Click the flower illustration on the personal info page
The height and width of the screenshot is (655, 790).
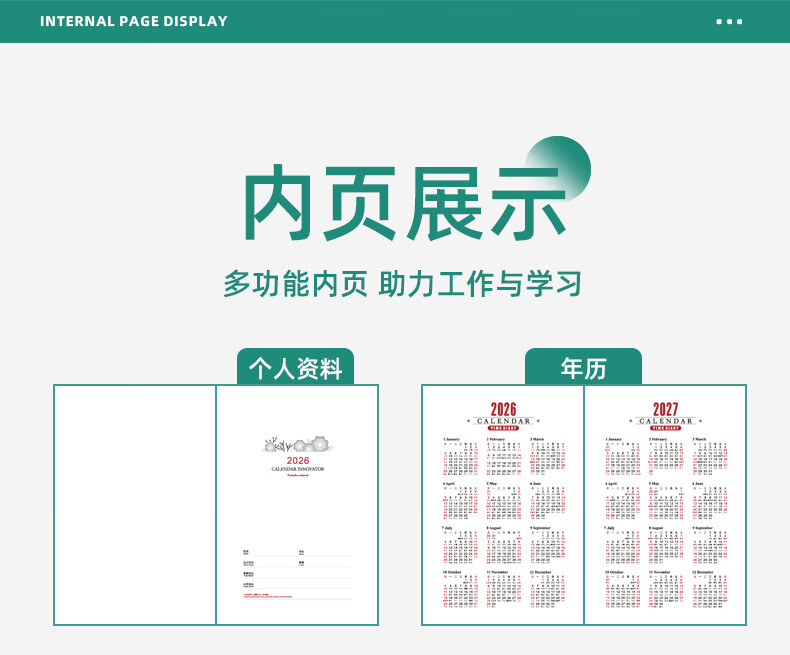[296, 443]
